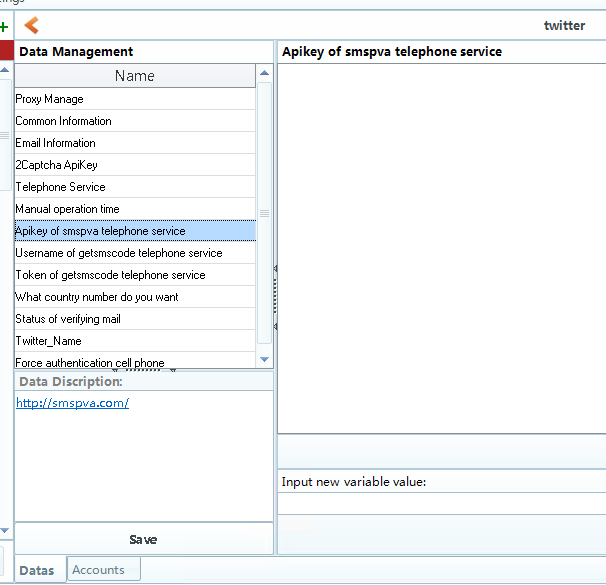Pick What country number do you want
This screenshot has height=585, width=606.
[x=97, y=297]
